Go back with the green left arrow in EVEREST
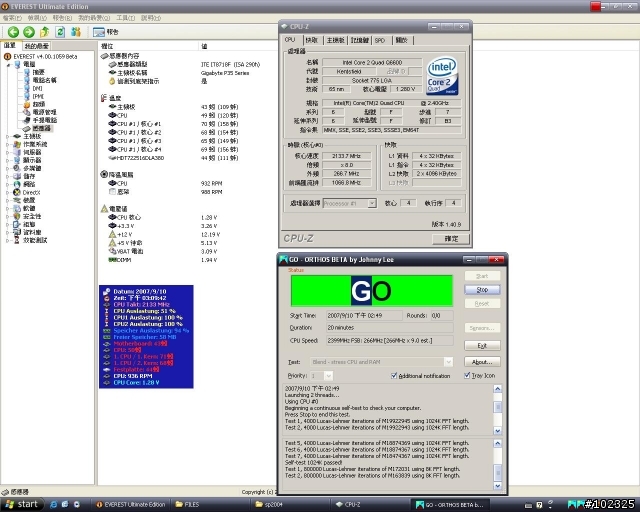Image resolution: width=640 pixels, height=512 pixels. 13,32
